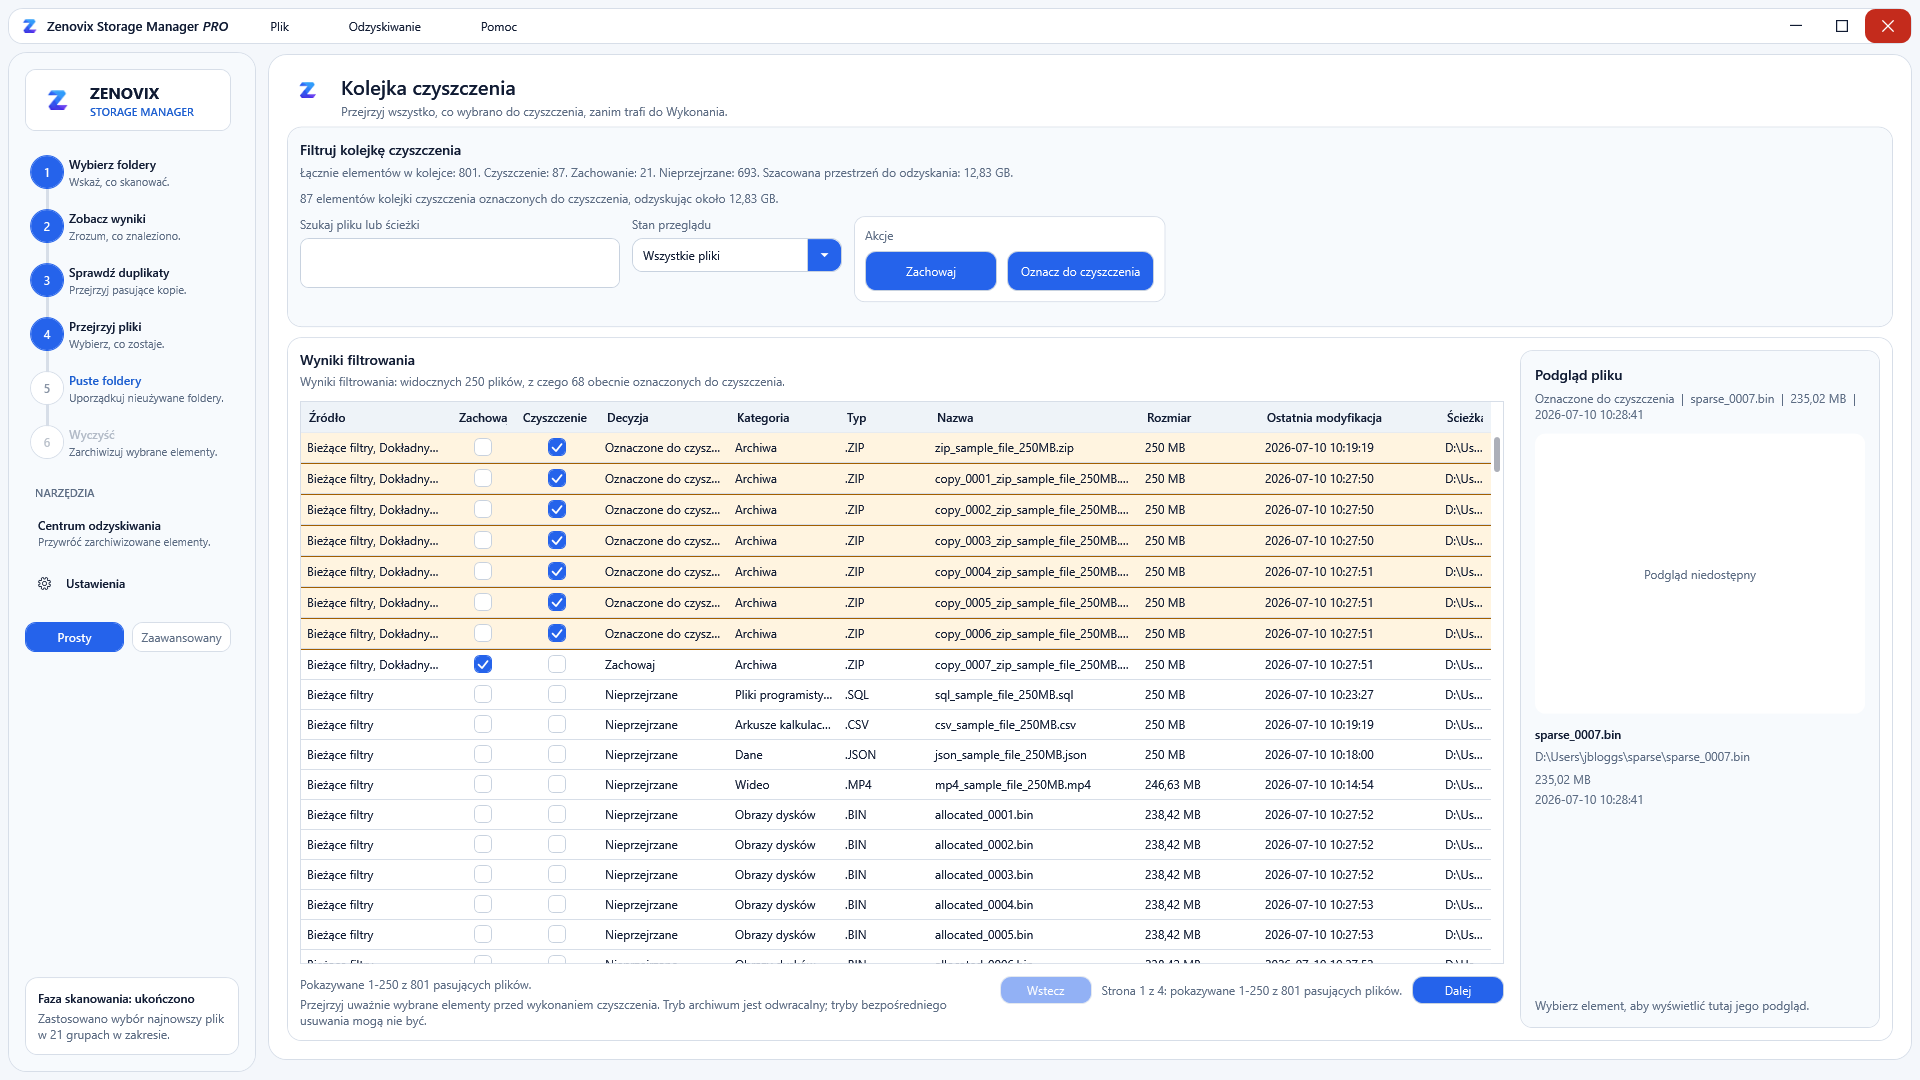Uncheck Czyszczenie for zip_sample_file_250MB.zip

pyautogui.click(x=557, y=448)
